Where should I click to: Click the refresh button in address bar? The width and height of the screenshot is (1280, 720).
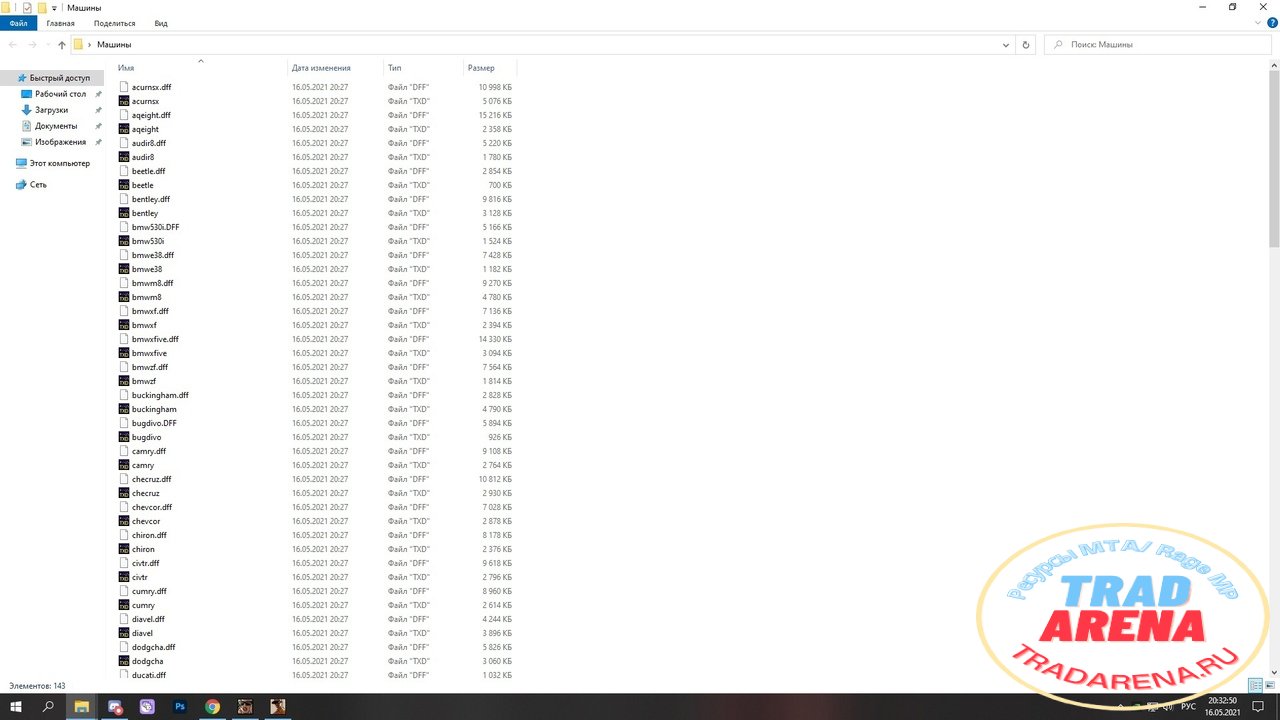pyautogui.click(x=1025, y=45)
